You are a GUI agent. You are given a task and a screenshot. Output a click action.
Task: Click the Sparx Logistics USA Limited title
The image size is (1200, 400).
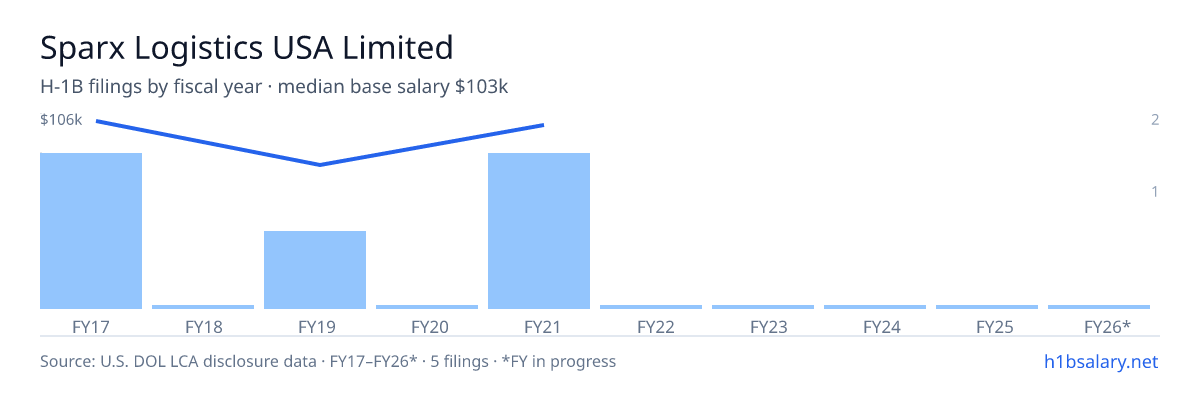tap(247, 47)
